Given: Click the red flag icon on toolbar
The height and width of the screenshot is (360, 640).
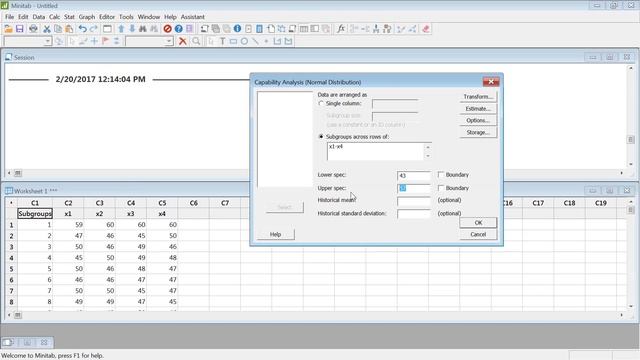Looking at the screenshot, I should [x=105, y=41].
